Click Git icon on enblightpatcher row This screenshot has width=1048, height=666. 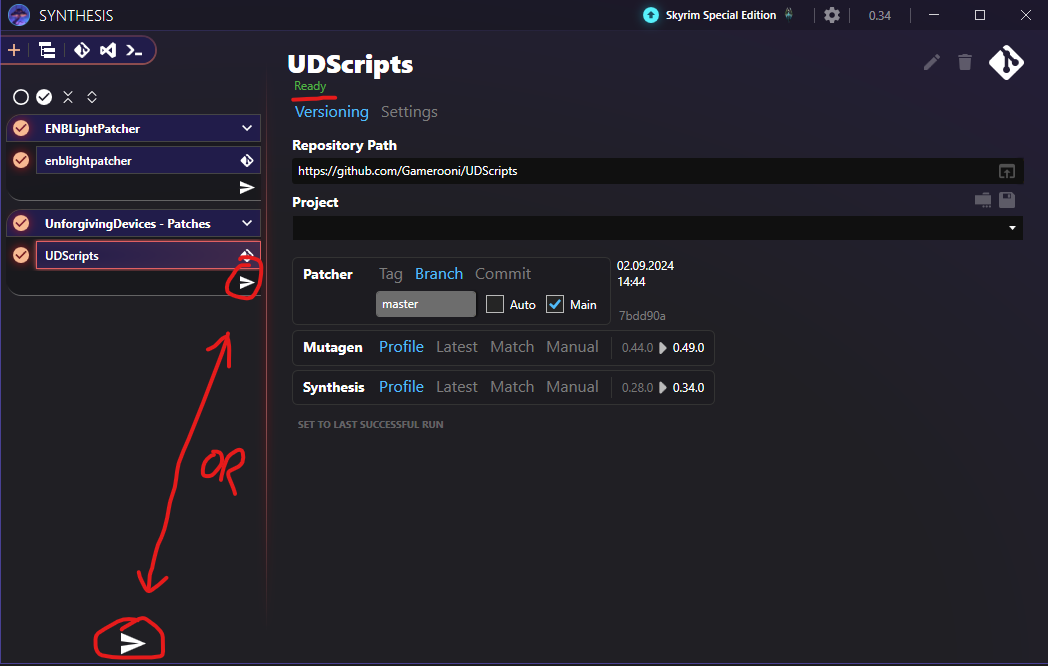[x=247, y=160]
